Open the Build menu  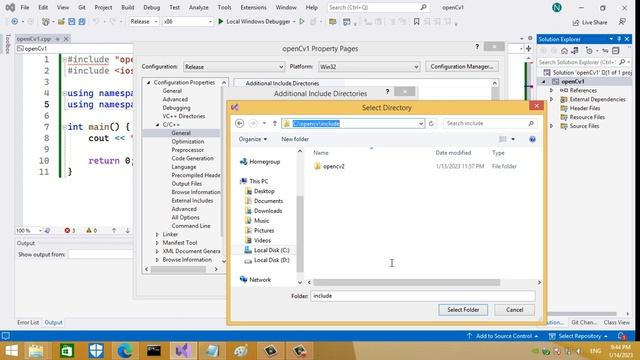click(x=127, y=7)
